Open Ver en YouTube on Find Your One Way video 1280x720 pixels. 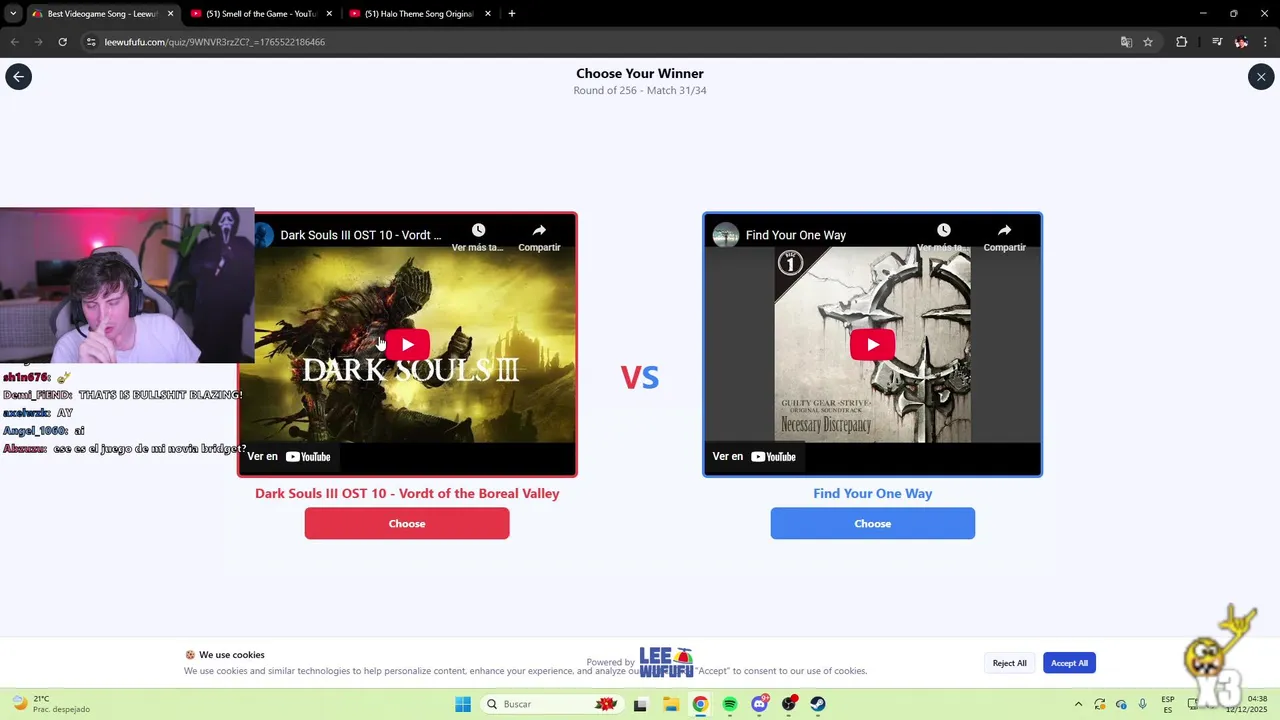coord(754,457)
